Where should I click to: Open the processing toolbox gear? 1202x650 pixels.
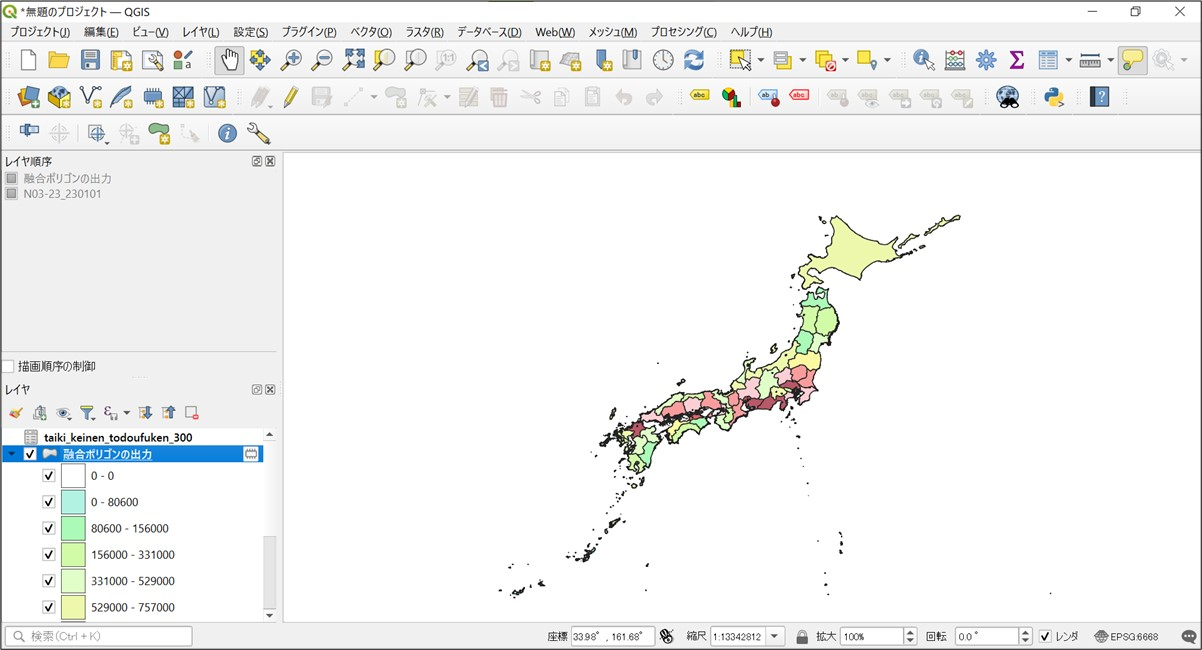pyautogui.click(x=986, y=60)
